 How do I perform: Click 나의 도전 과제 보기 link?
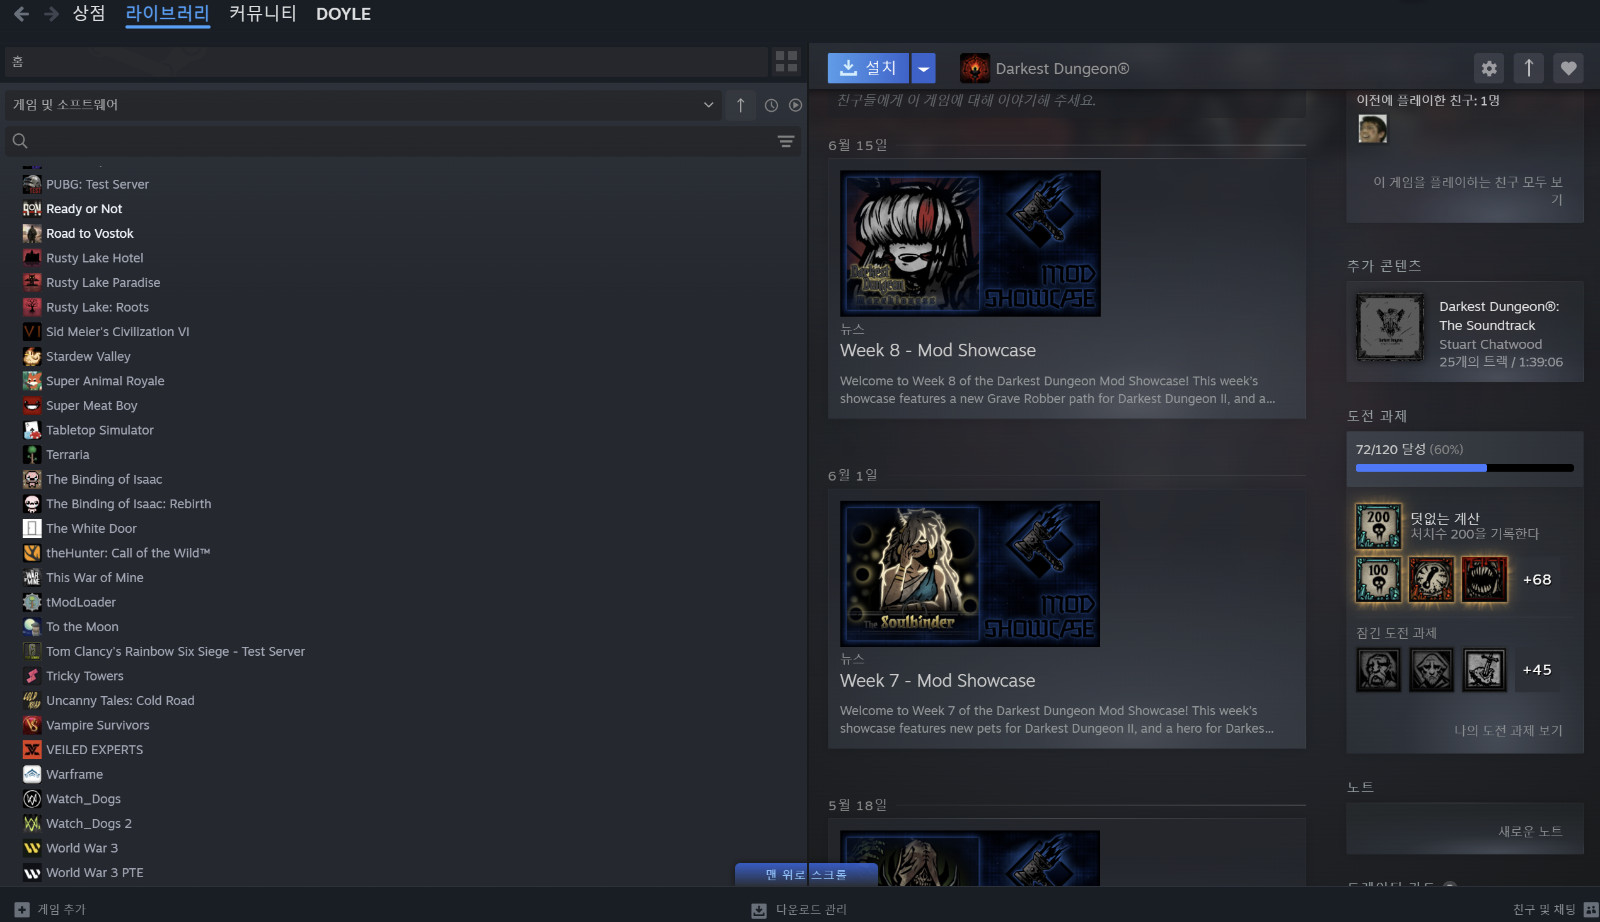1508,730
